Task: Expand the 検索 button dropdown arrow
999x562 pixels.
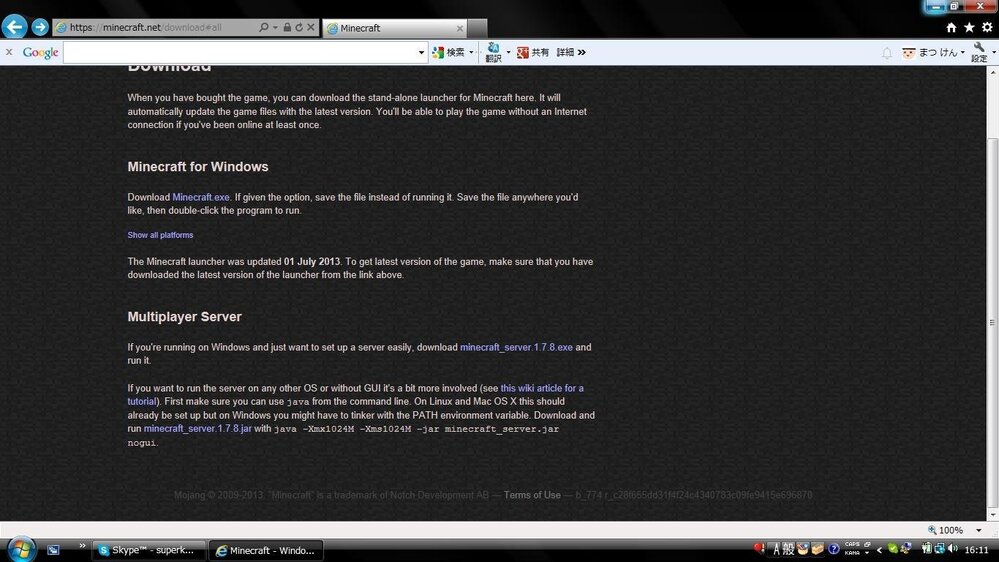Action: coord(471,52)
